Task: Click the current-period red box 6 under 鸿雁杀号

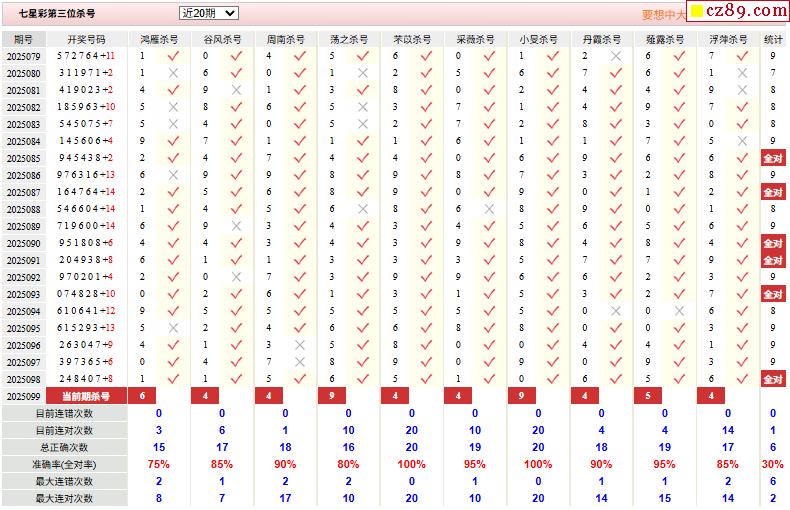Action: pos(142,396)
